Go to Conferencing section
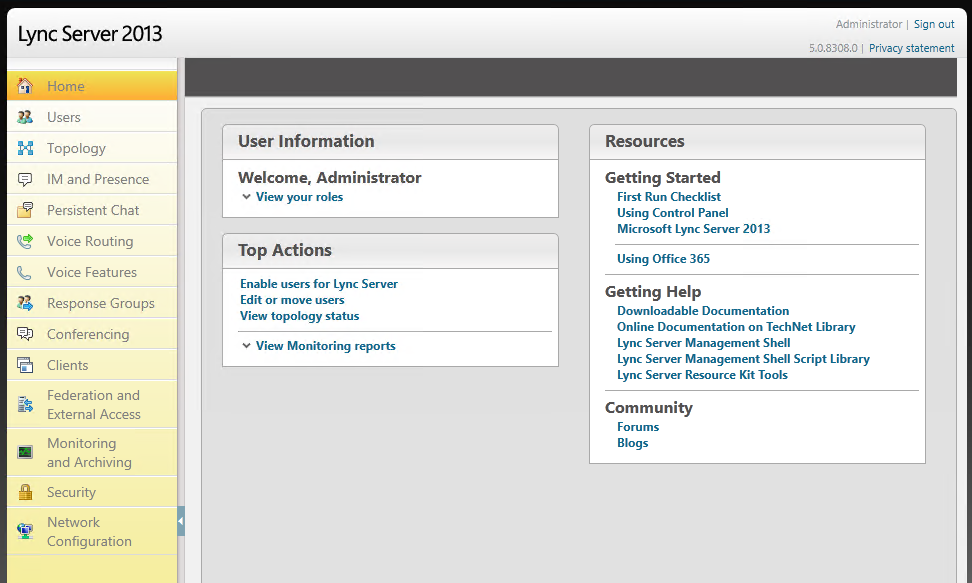The height and width of the screenshot is (583, 972). click(x=92, y=334)
